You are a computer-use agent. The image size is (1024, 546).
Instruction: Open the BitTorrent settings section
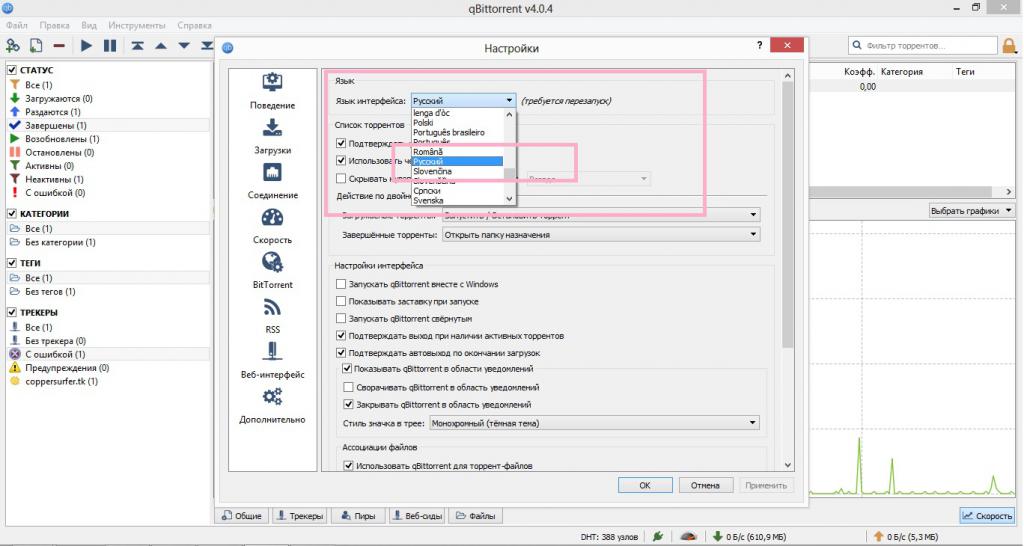tap(272, 271)
